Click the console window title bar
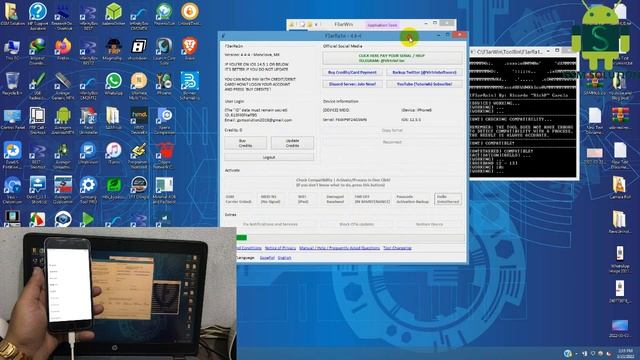640x360 pixels. 510,51
